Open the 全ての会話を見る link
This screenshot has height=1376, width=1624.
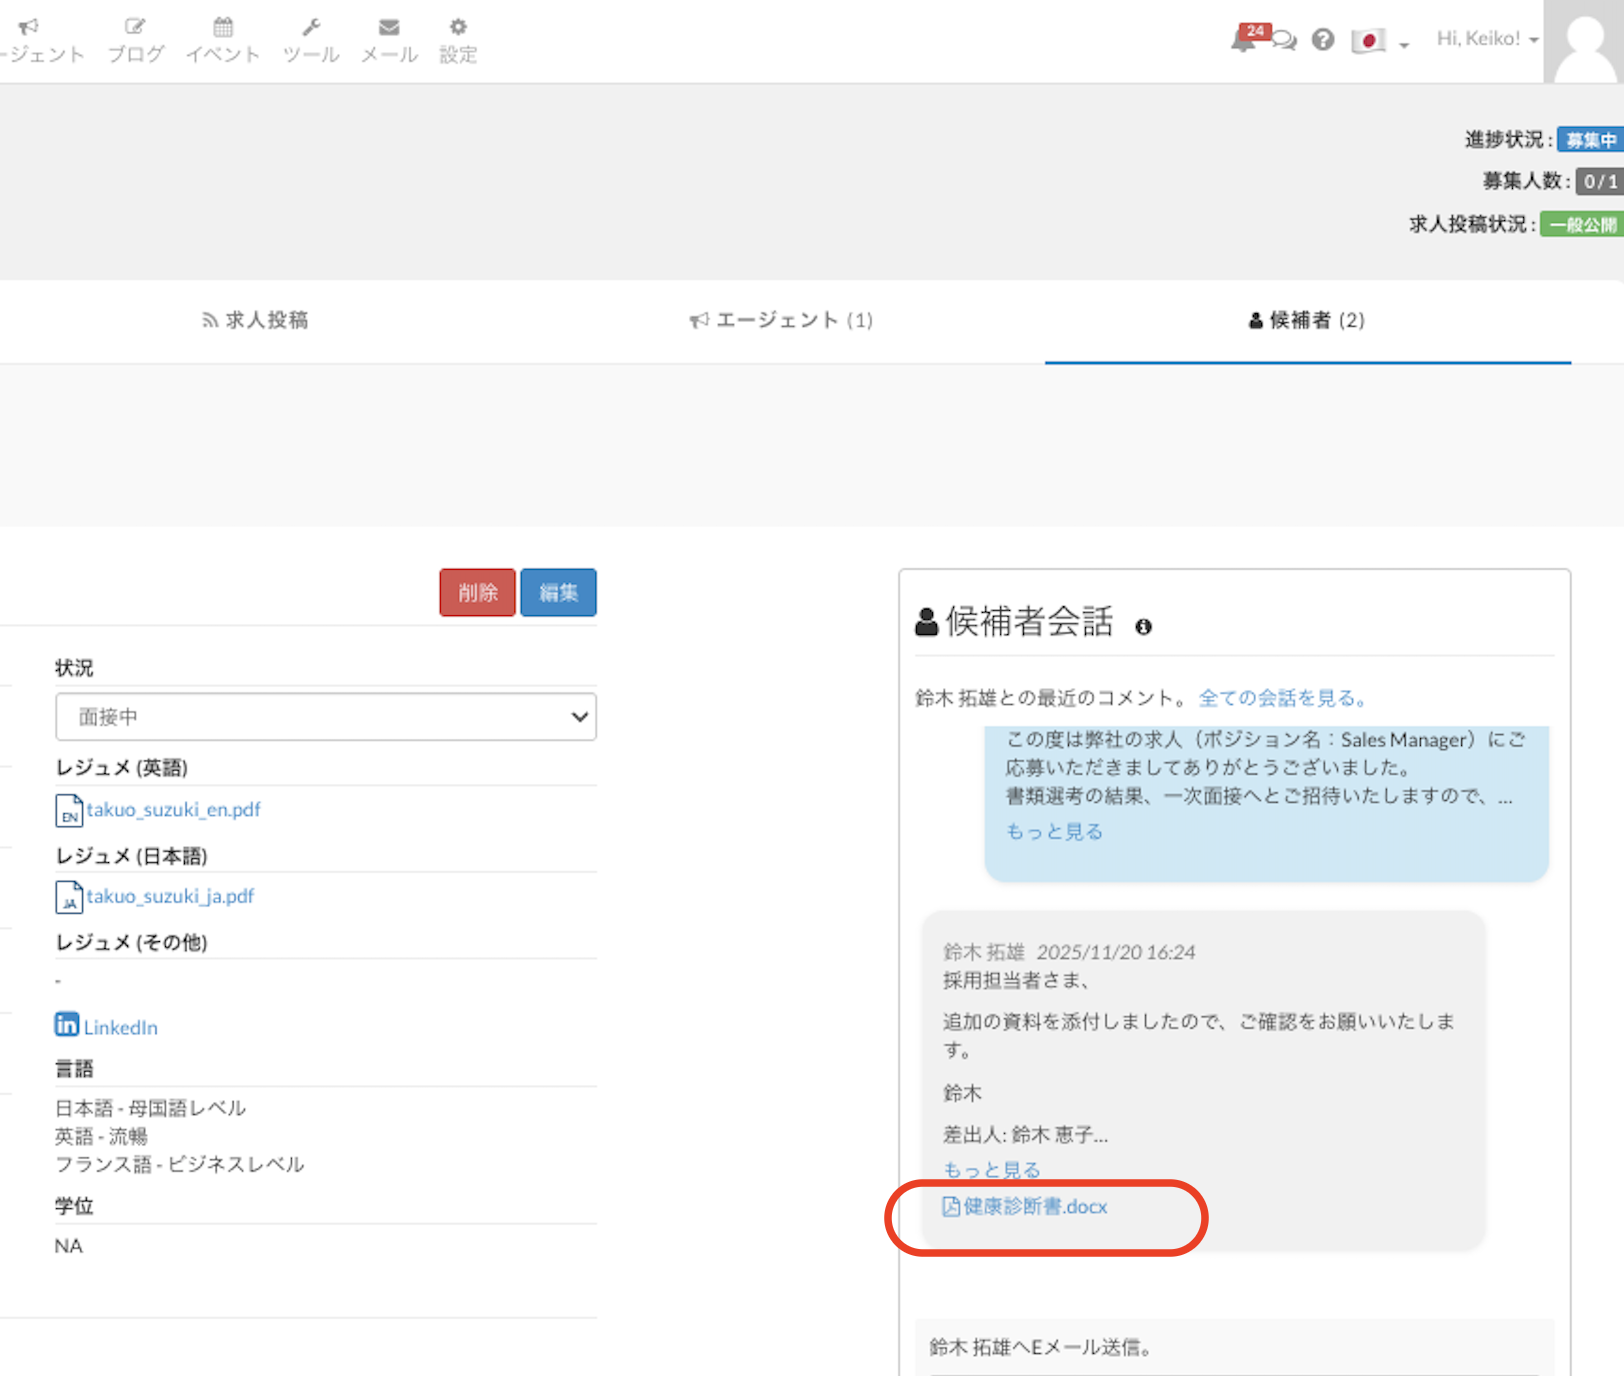click(x=1283, y=698)
